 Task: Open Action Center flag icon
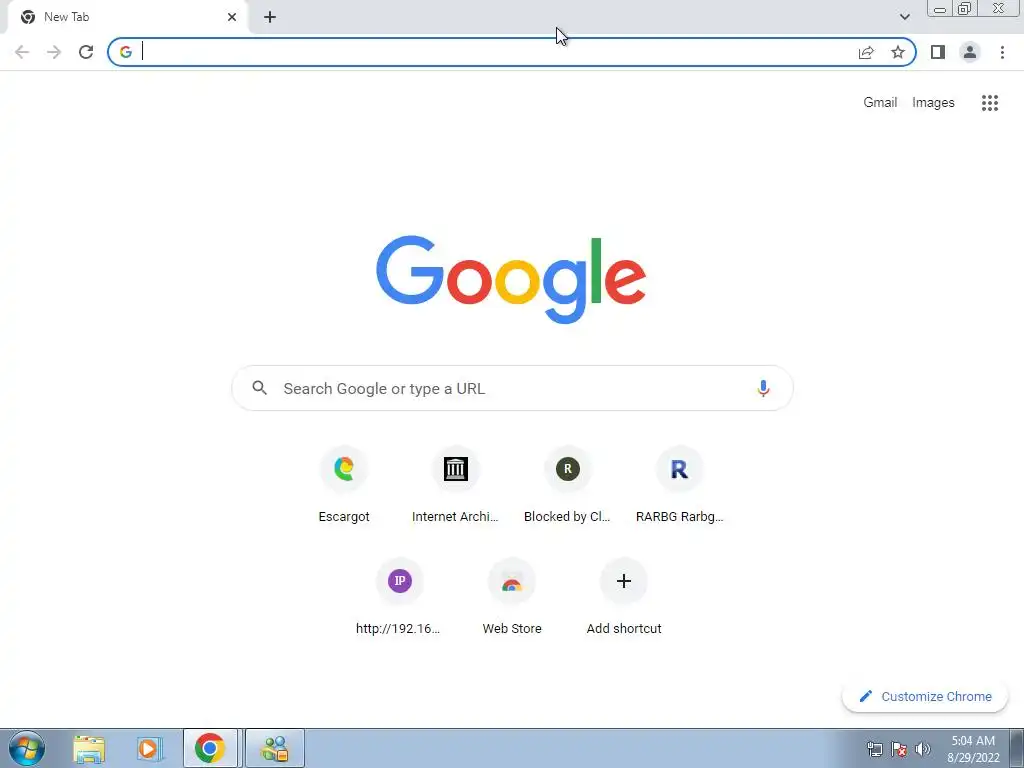[x=899, y=749]
